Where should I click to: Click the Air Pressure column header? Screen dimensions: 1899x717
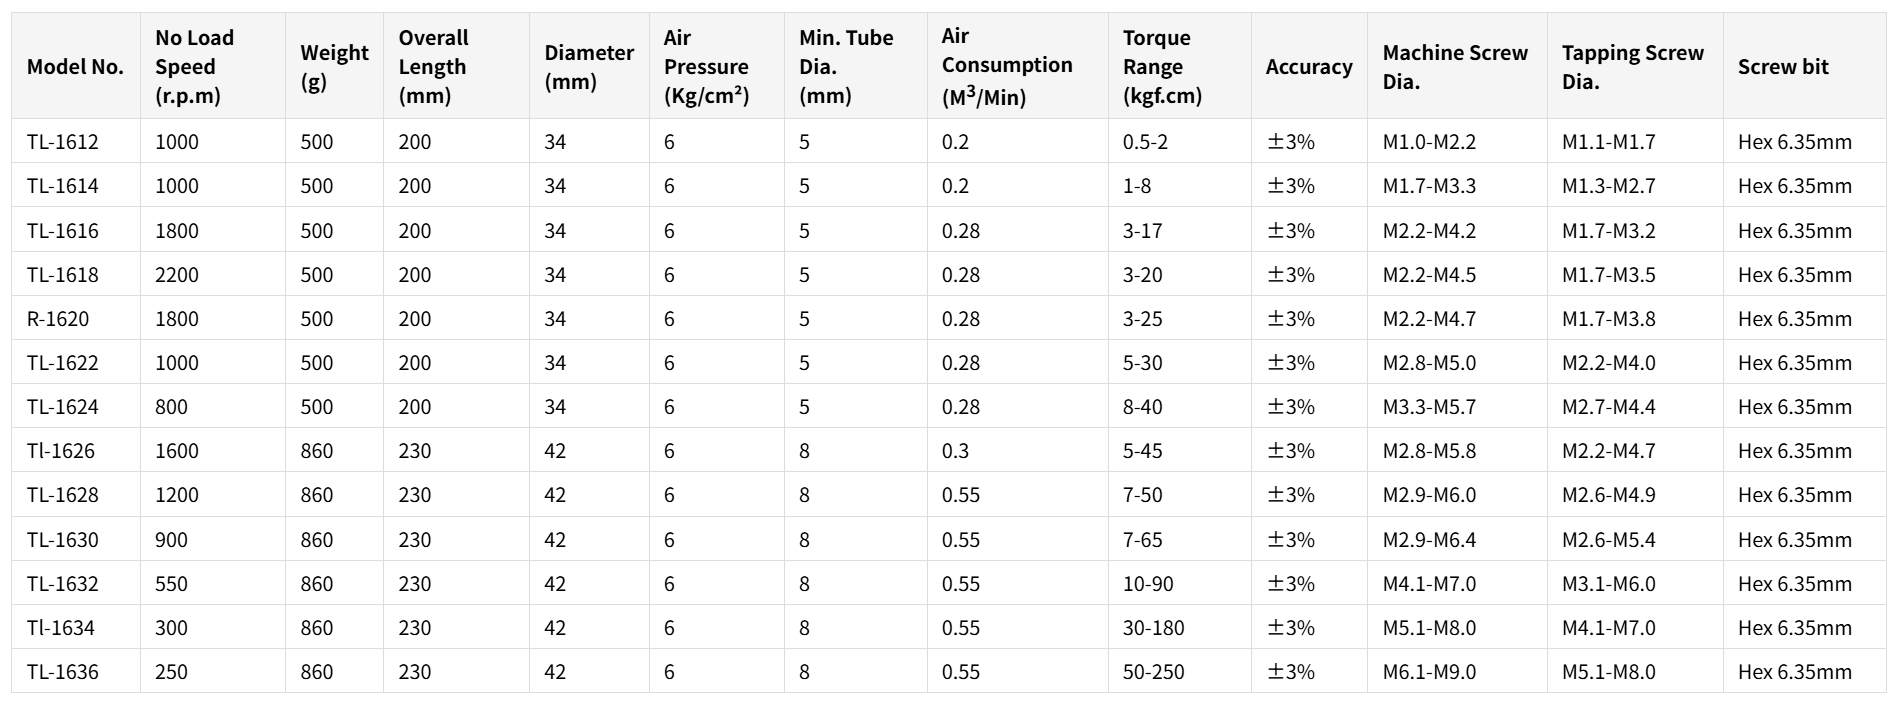706,67
